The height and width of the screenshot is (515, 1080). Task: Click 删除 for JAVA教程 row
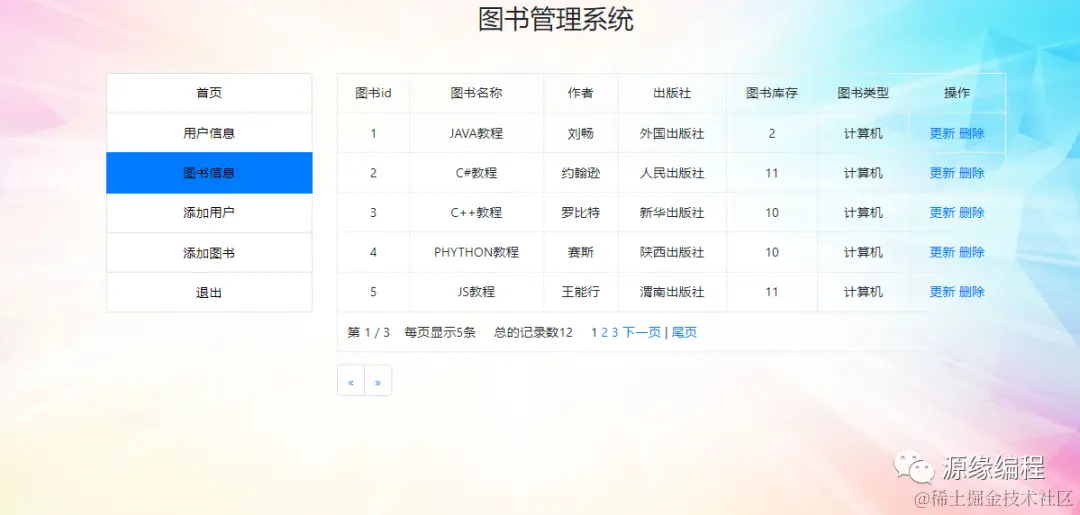pos(972,134)
